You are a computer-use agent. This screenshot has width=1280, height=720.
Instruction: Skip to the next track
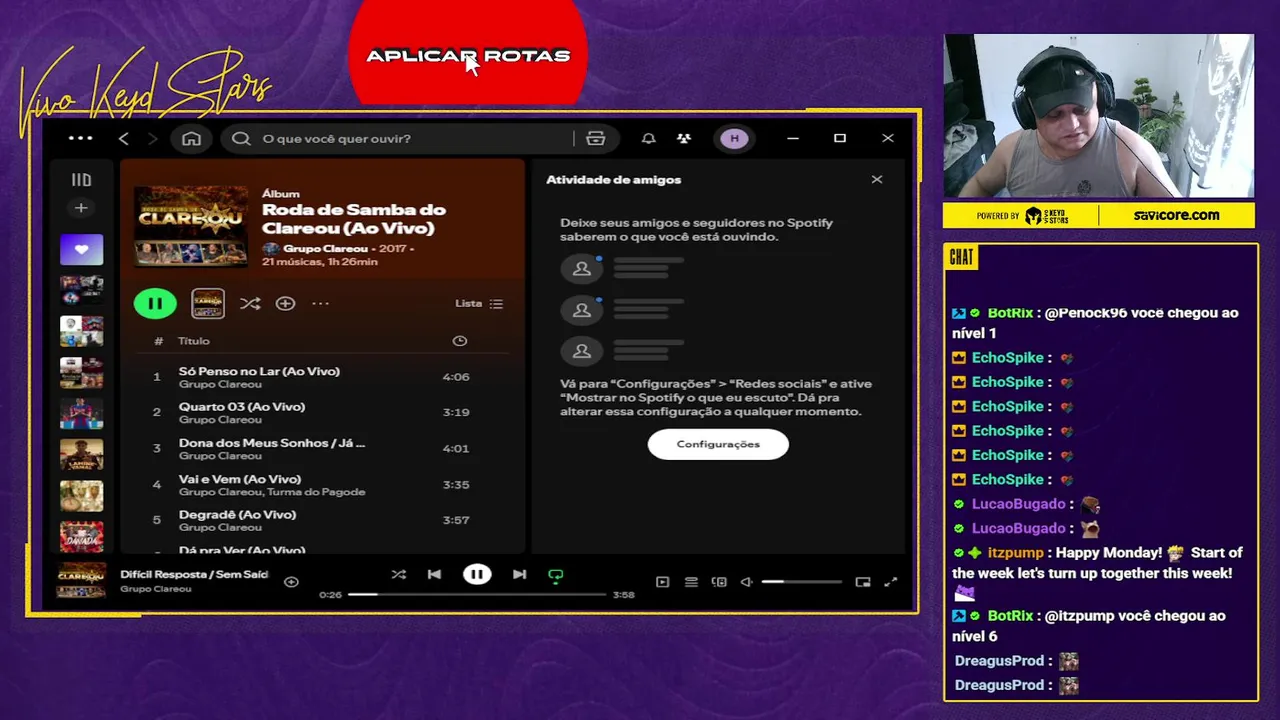pos(519,574)
